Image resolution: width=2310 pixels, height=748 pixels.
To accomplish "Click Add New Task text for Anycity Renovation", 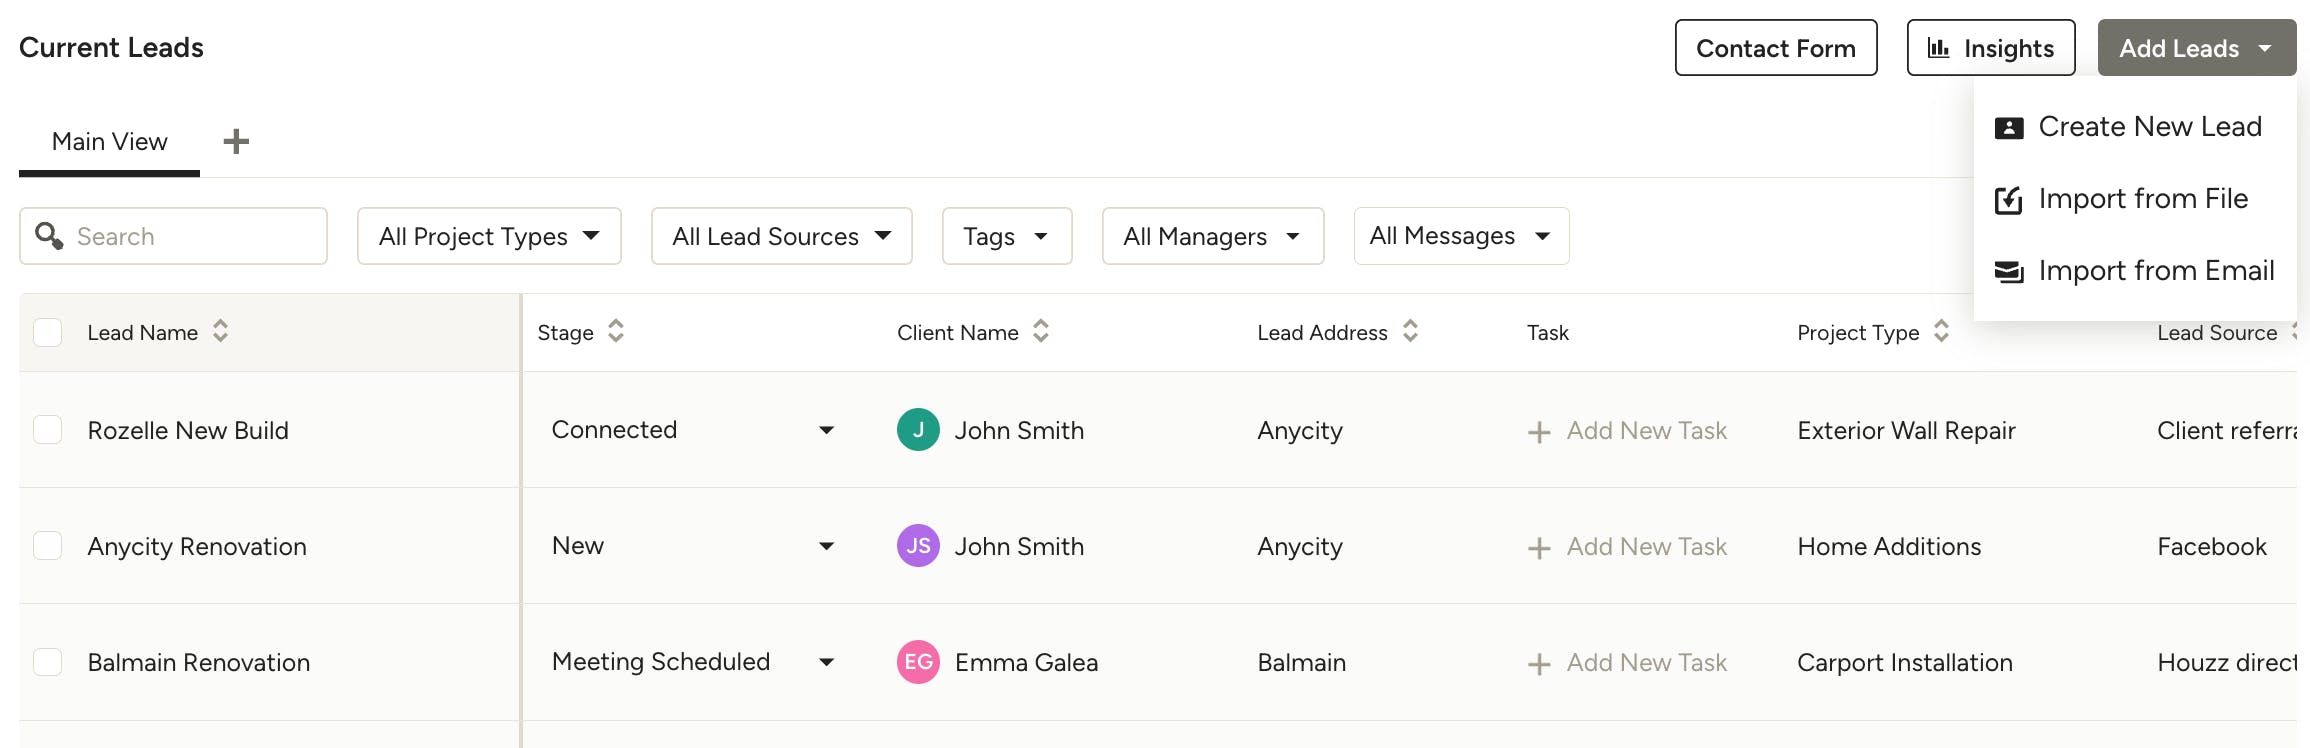I will tap(1646, 547).
